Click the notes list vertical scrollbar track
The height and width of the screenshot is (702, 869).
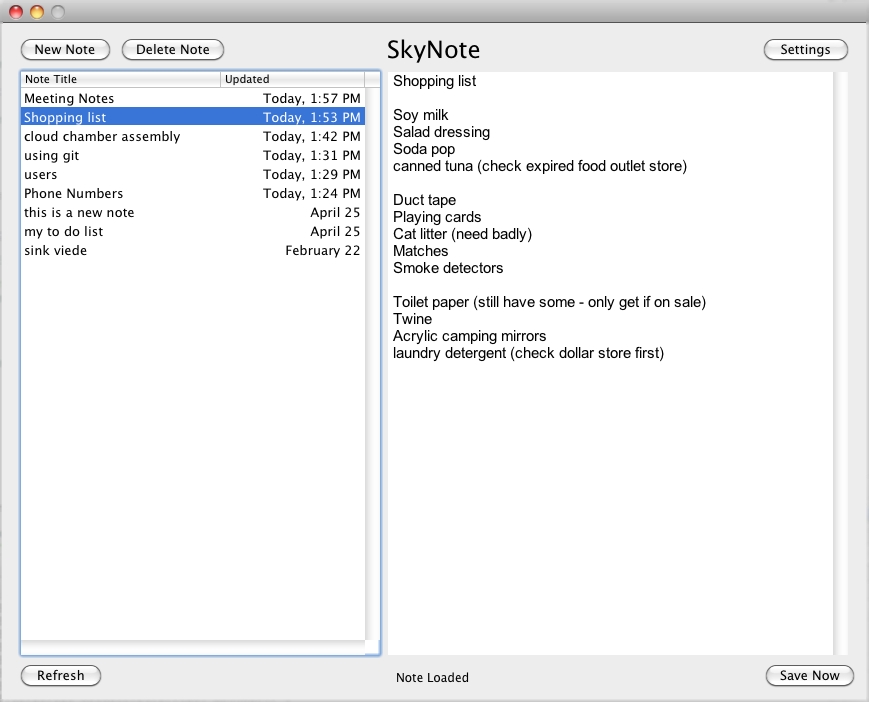[372, 364]
